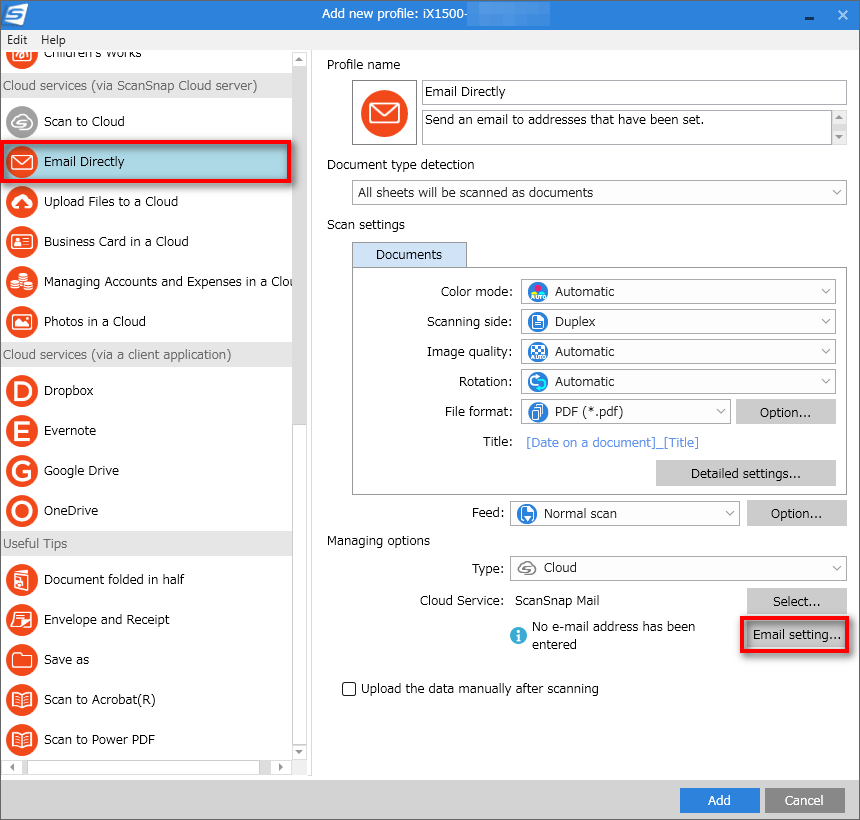The image size is (860, 820).
Task: Click profile list horizontal scroll right arrow
Action: tap(281, 767)
